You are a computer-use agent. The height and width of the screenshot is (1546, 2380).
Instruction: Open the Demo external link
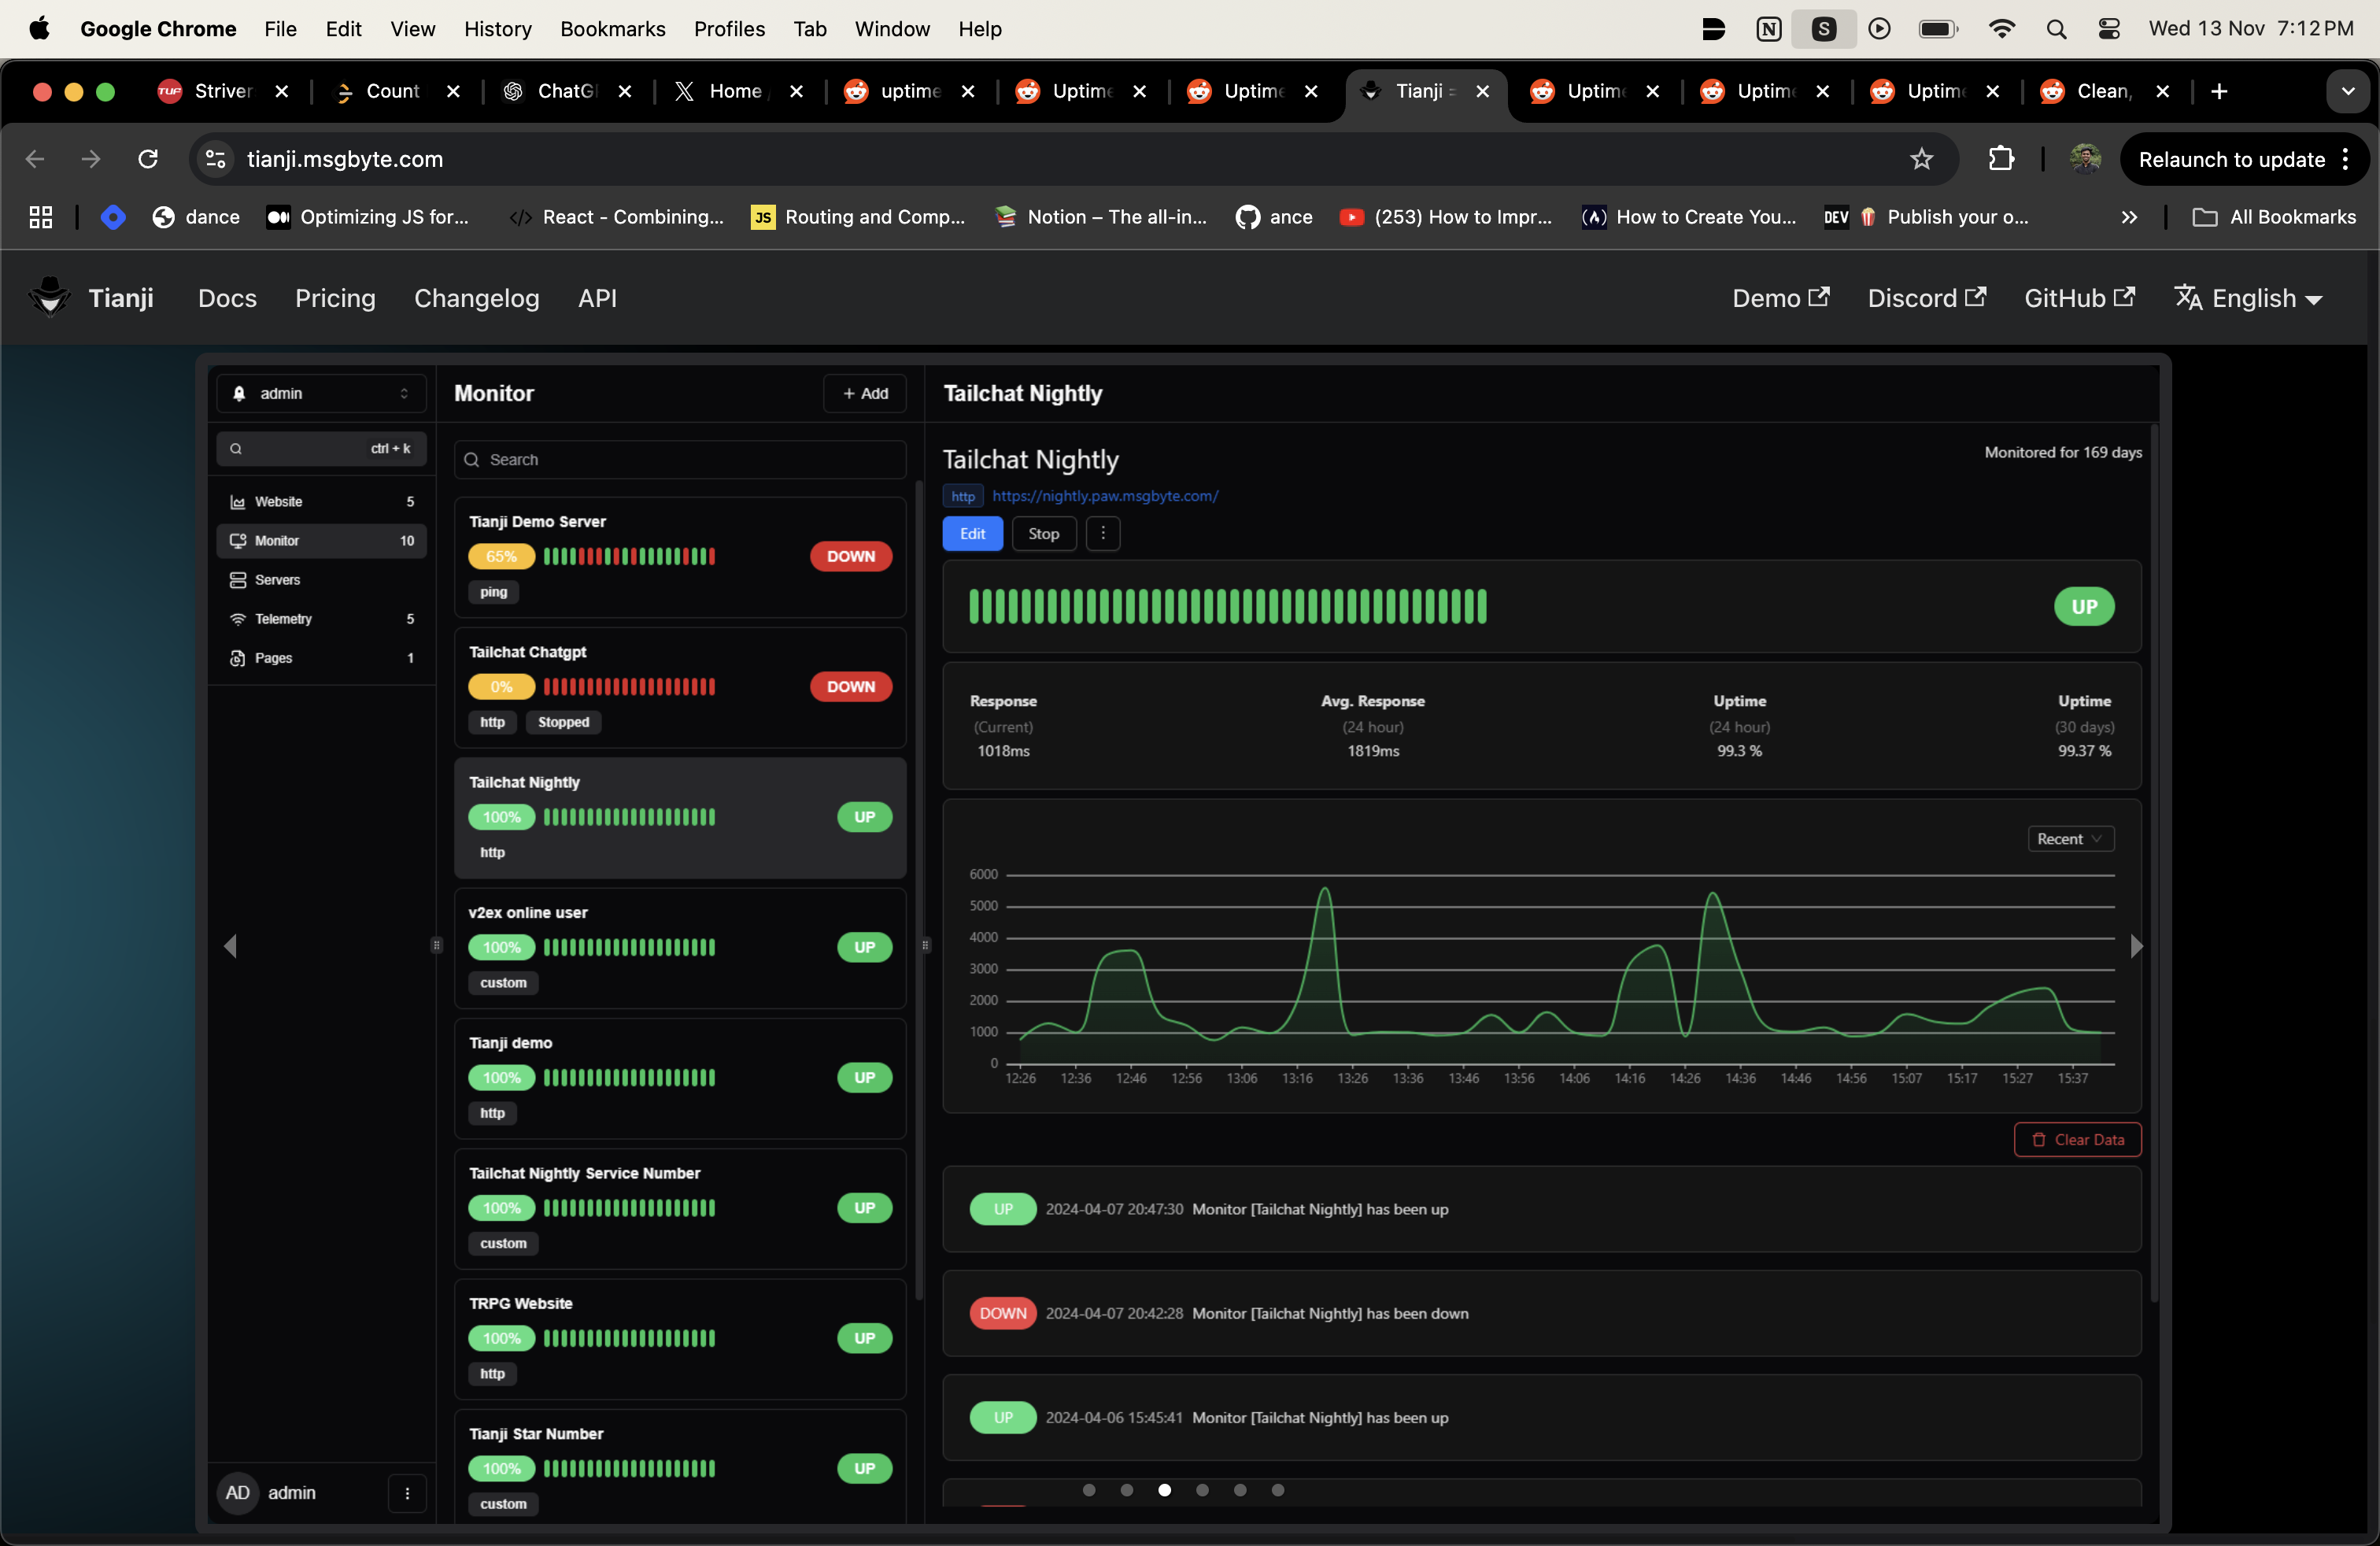(x=1780, y=298)
